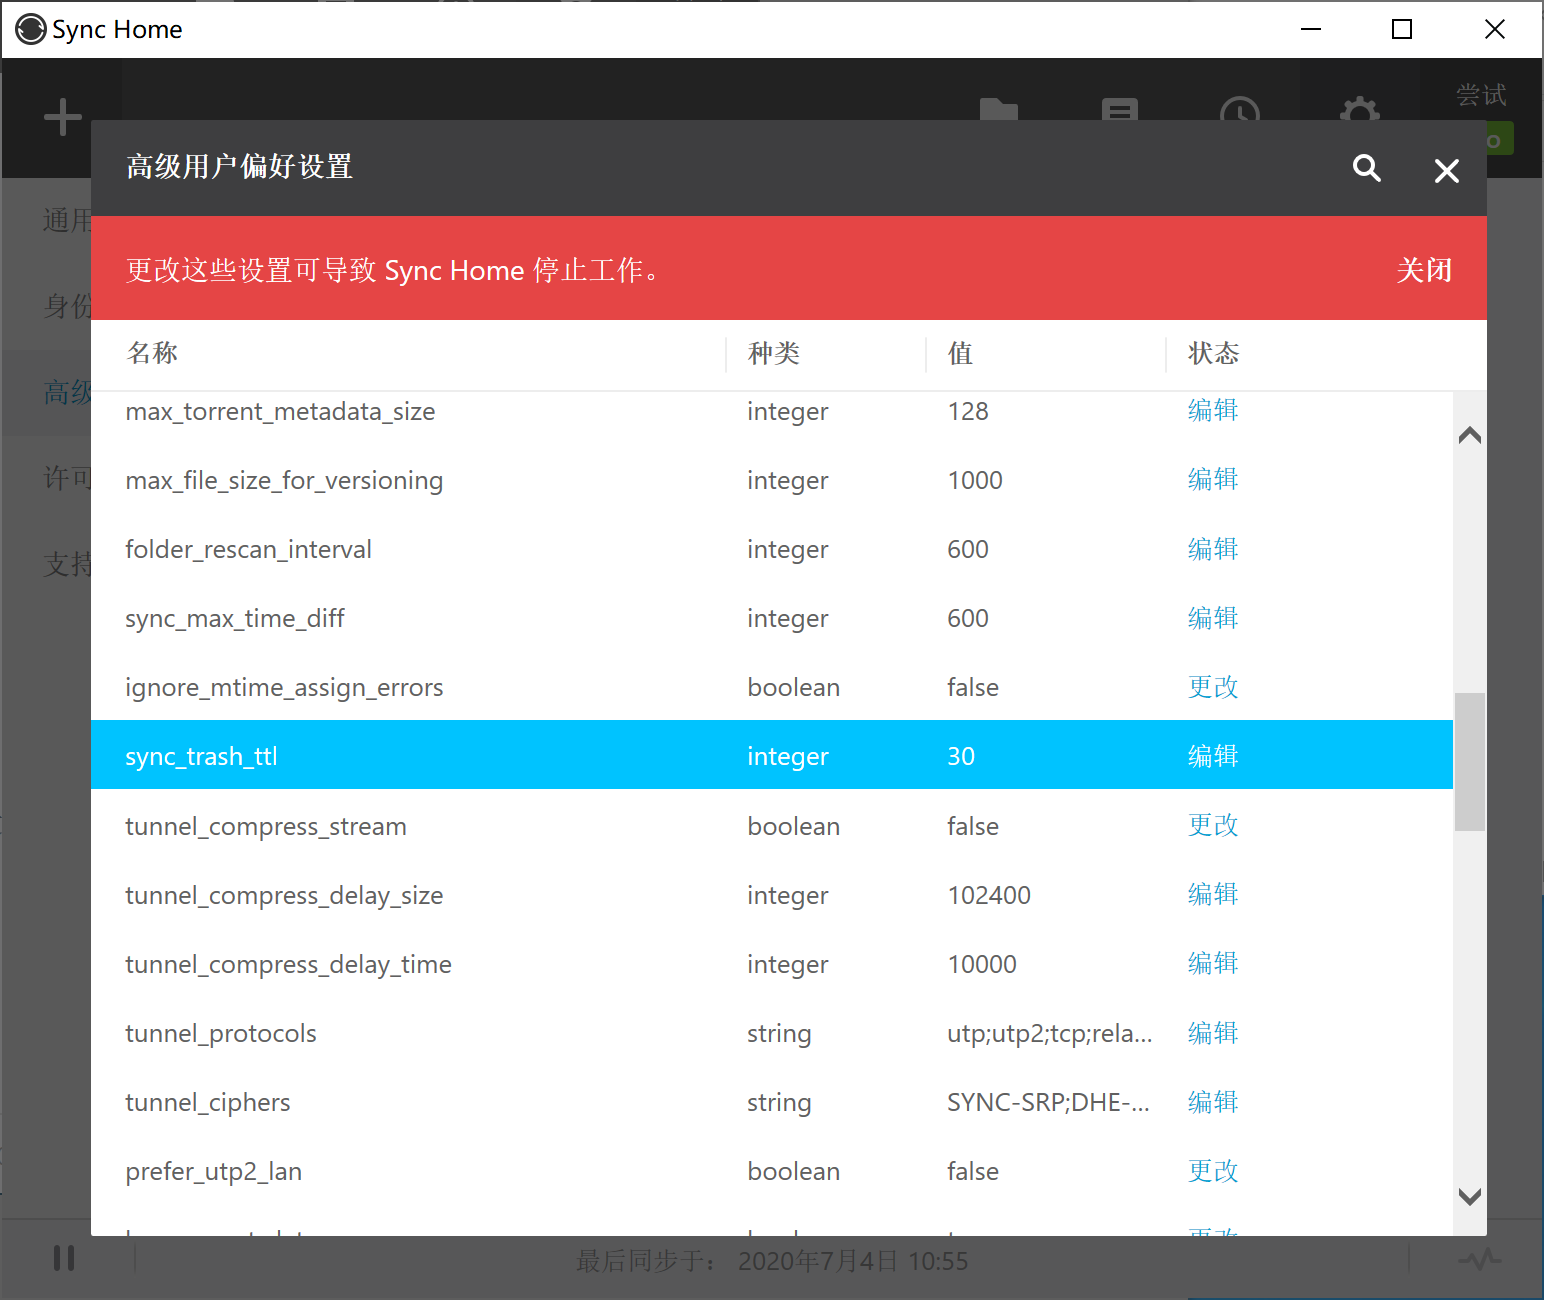Click 编辑 for tunnel_ciphers
The width and height of the screenshot is (1544, 1300).
1213,1102
